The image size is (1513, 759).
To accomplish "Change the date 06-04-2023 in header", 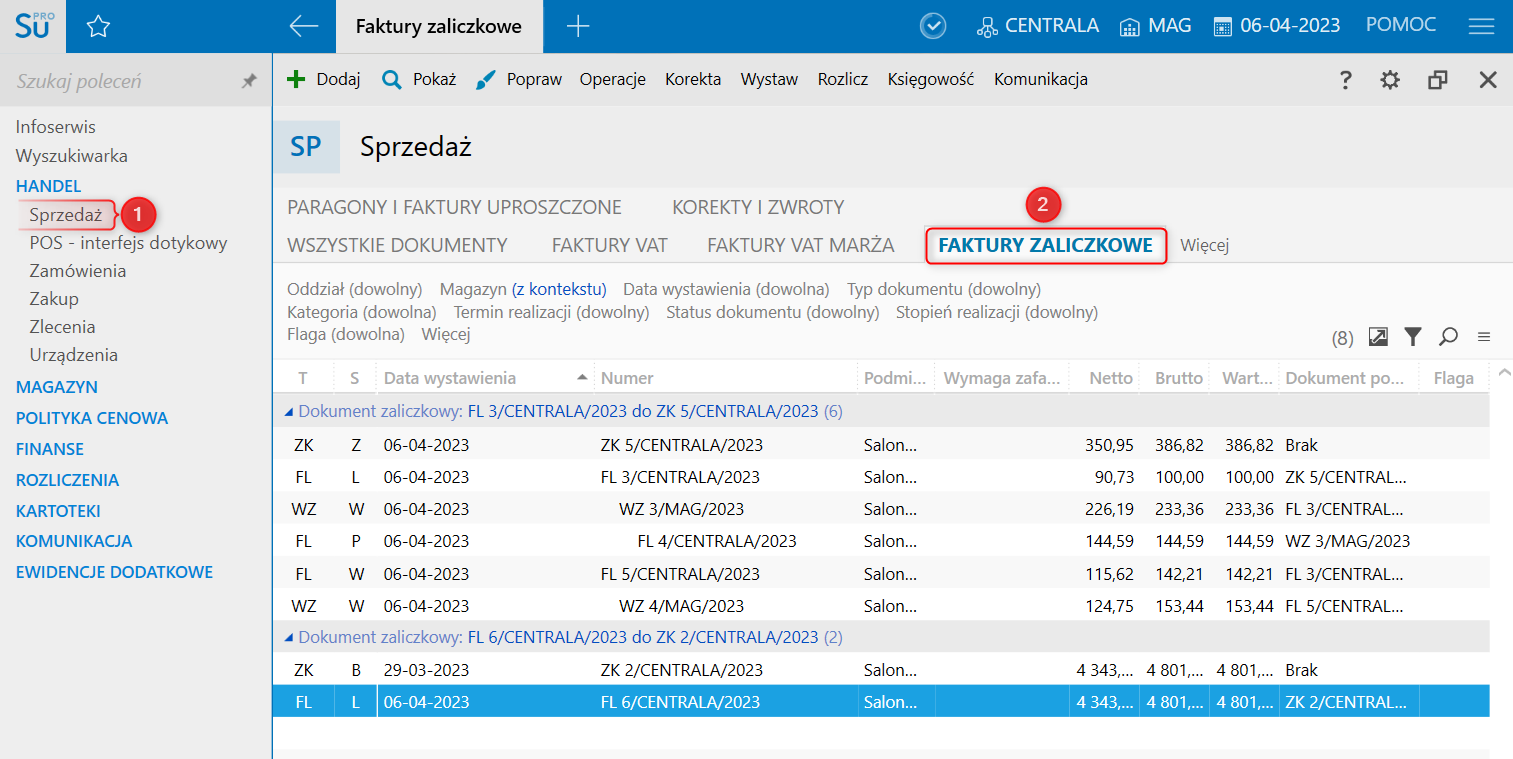I will 1276,26.
